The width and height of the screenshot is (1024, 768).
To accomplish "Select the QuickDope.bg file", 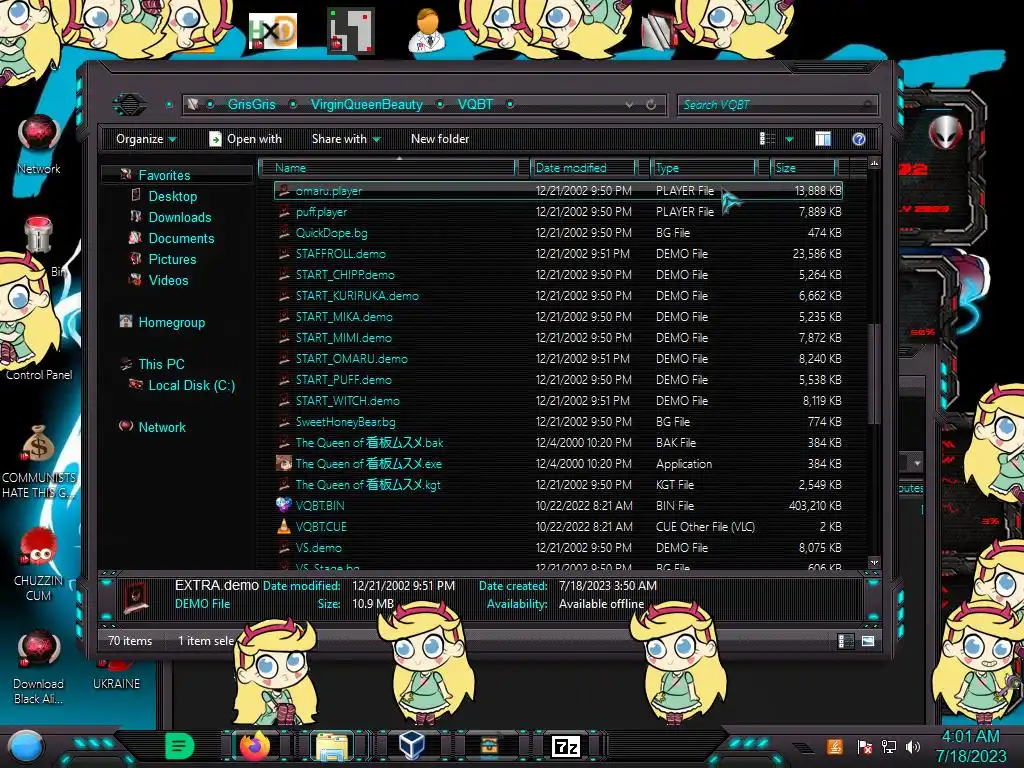I will (x=558, y=232).
